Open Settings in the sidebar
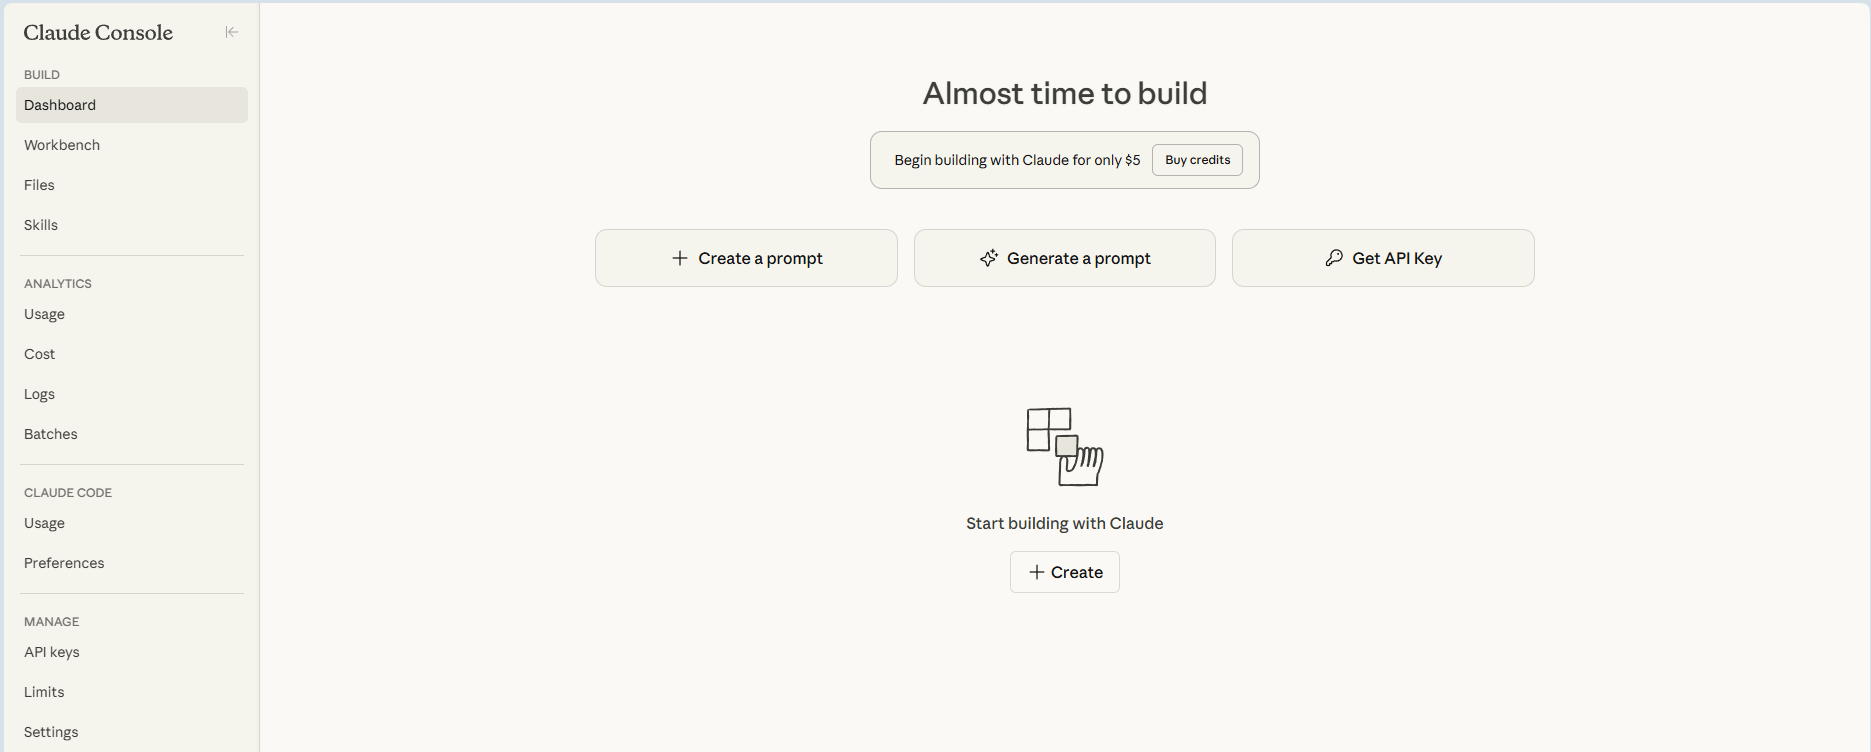Viewport: 1871px width, 752px height. [x=51, y=732]
